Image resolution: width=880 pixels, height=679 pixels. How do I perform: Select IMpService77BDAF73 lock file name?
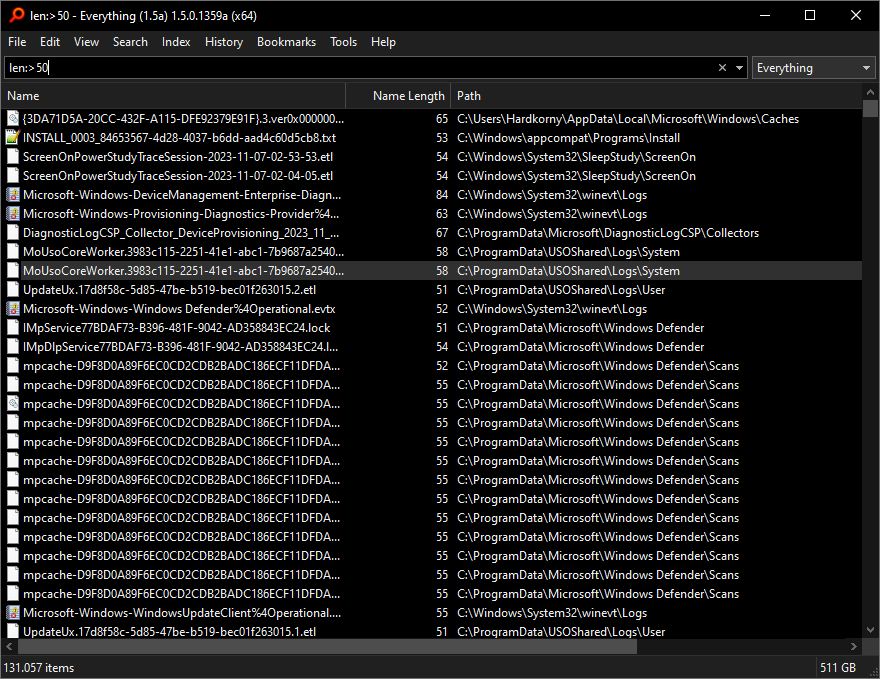176,328
